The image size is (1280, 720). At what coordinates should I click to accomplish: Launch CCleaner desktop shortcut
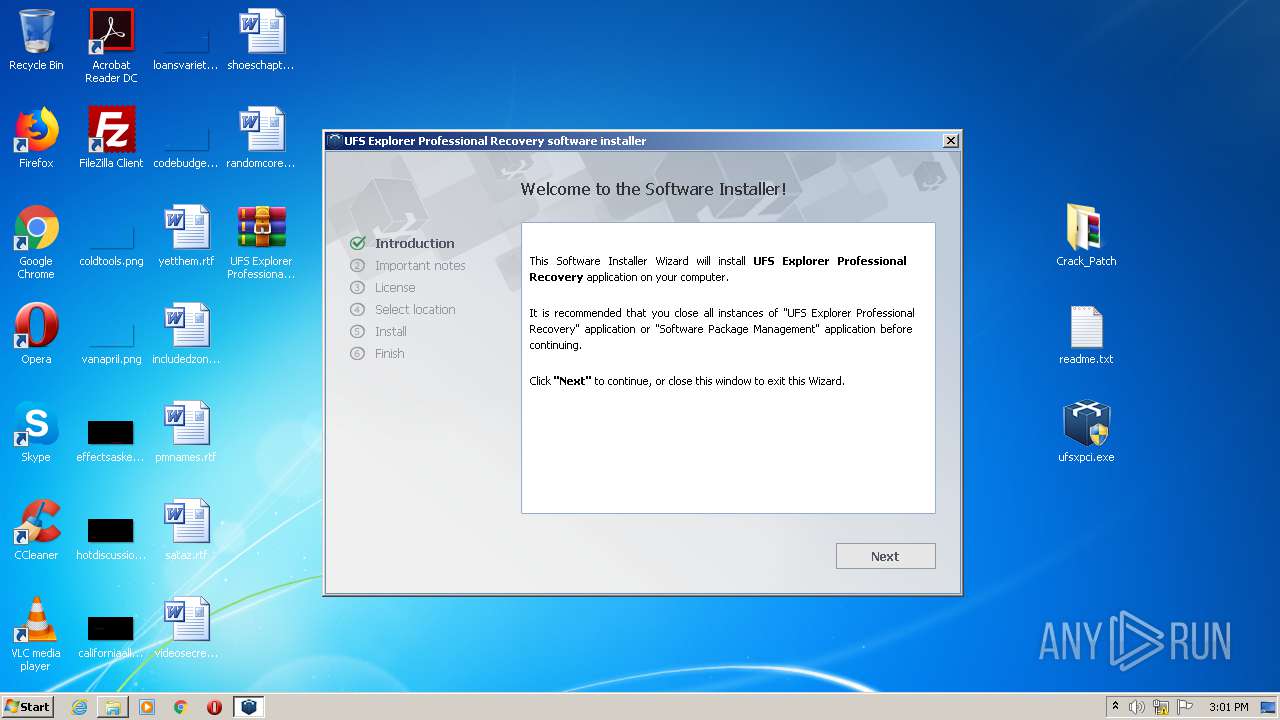(x=36, y=530)
